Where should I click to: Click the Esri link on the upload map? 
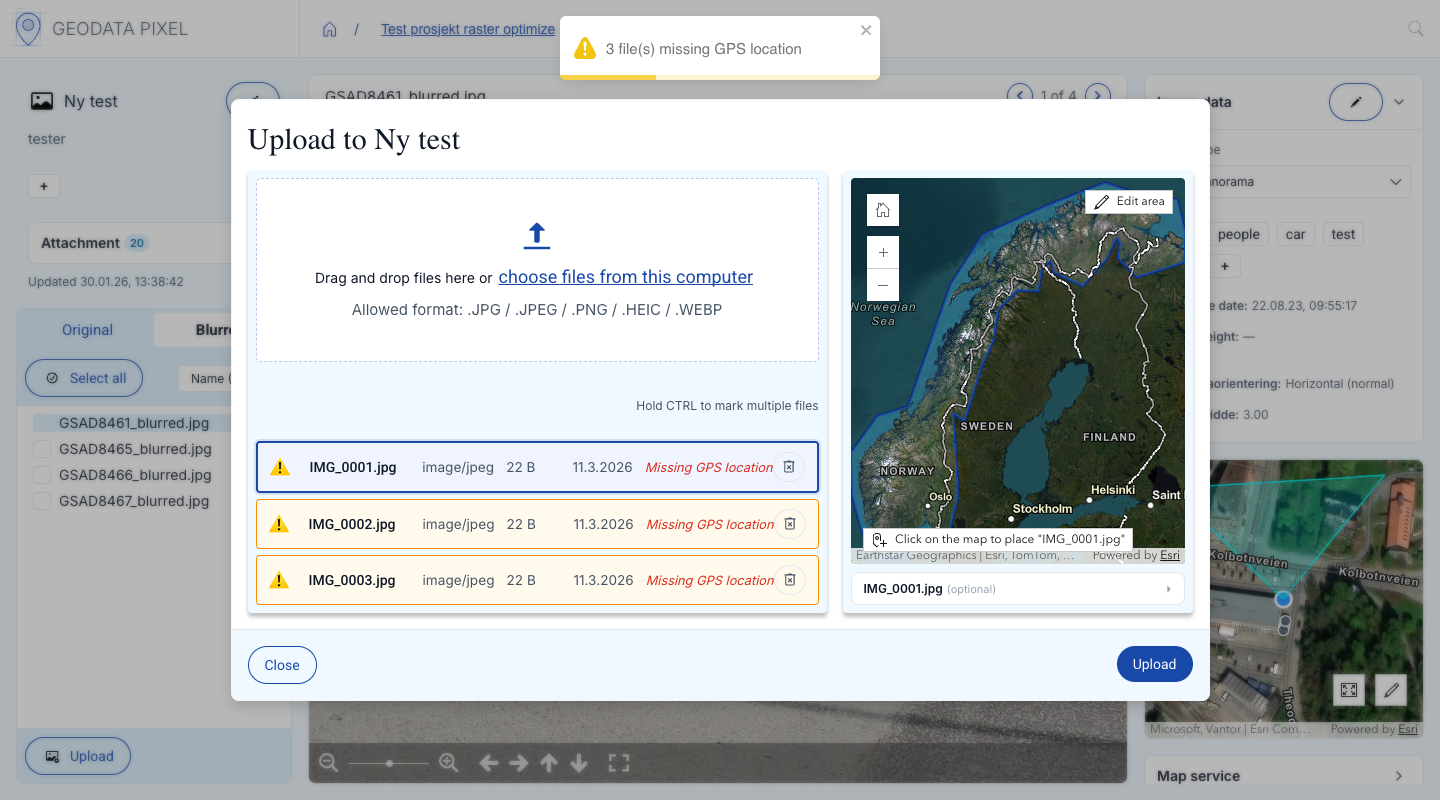click(1169, 555)
